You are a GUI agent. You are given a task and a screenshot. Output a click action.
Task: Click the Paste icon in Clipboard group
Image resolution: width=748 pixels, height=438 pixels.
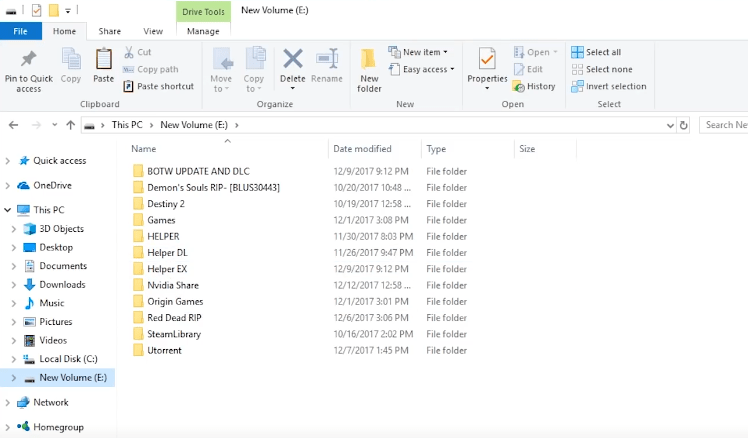pyautogui.click(x=103, y=61)
